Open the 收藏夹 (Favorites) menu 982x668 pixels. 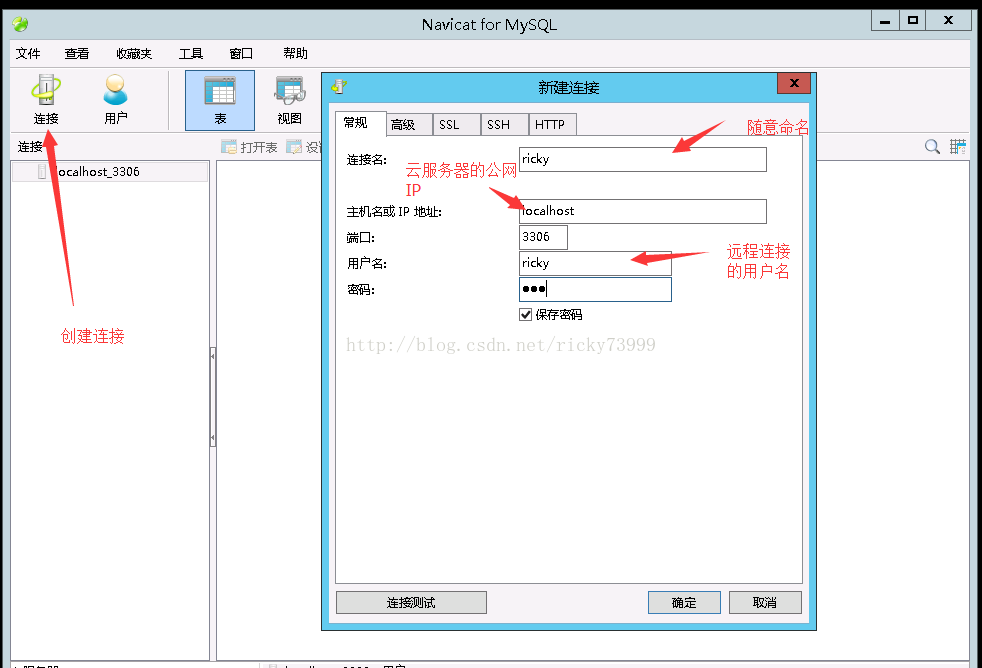[x=134, y=54]
